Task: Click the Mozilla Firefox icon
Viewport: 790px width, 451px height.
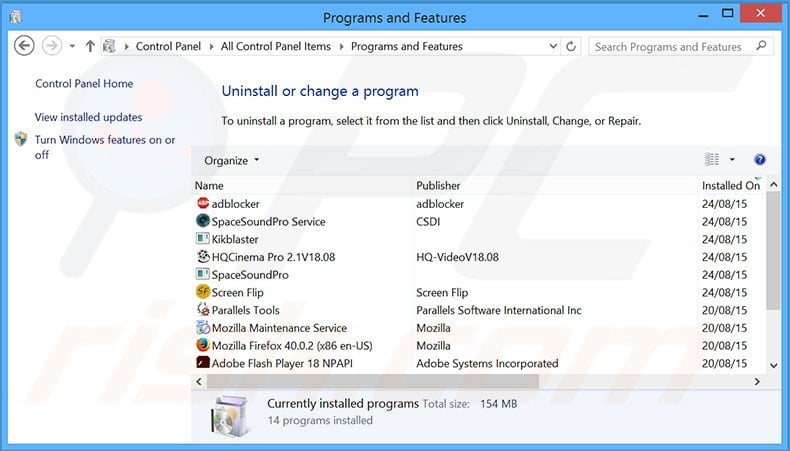Action: coord(203,345)
